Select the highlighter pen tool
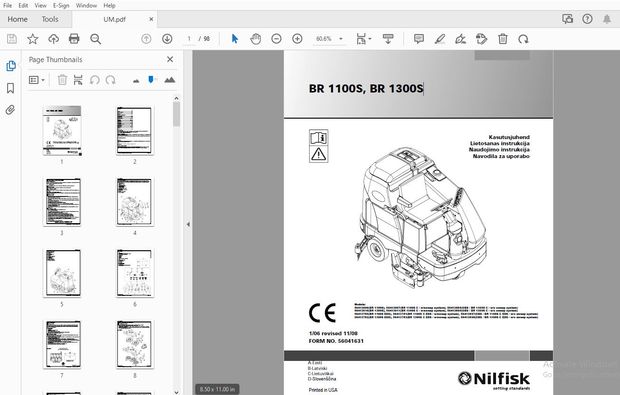620x395 pixels. click(440, 39)
